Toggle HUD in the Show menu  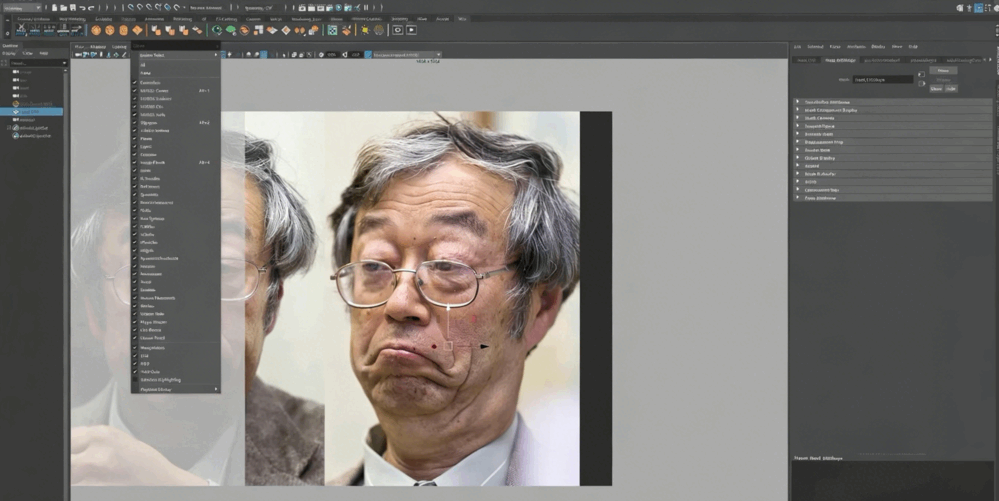click(175, 363)
